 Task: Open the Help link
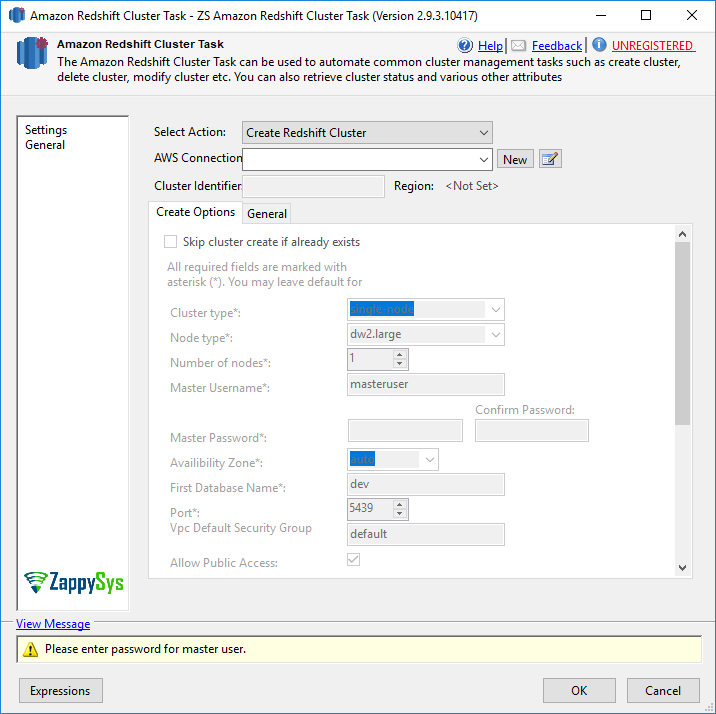[x=490, y=46]
